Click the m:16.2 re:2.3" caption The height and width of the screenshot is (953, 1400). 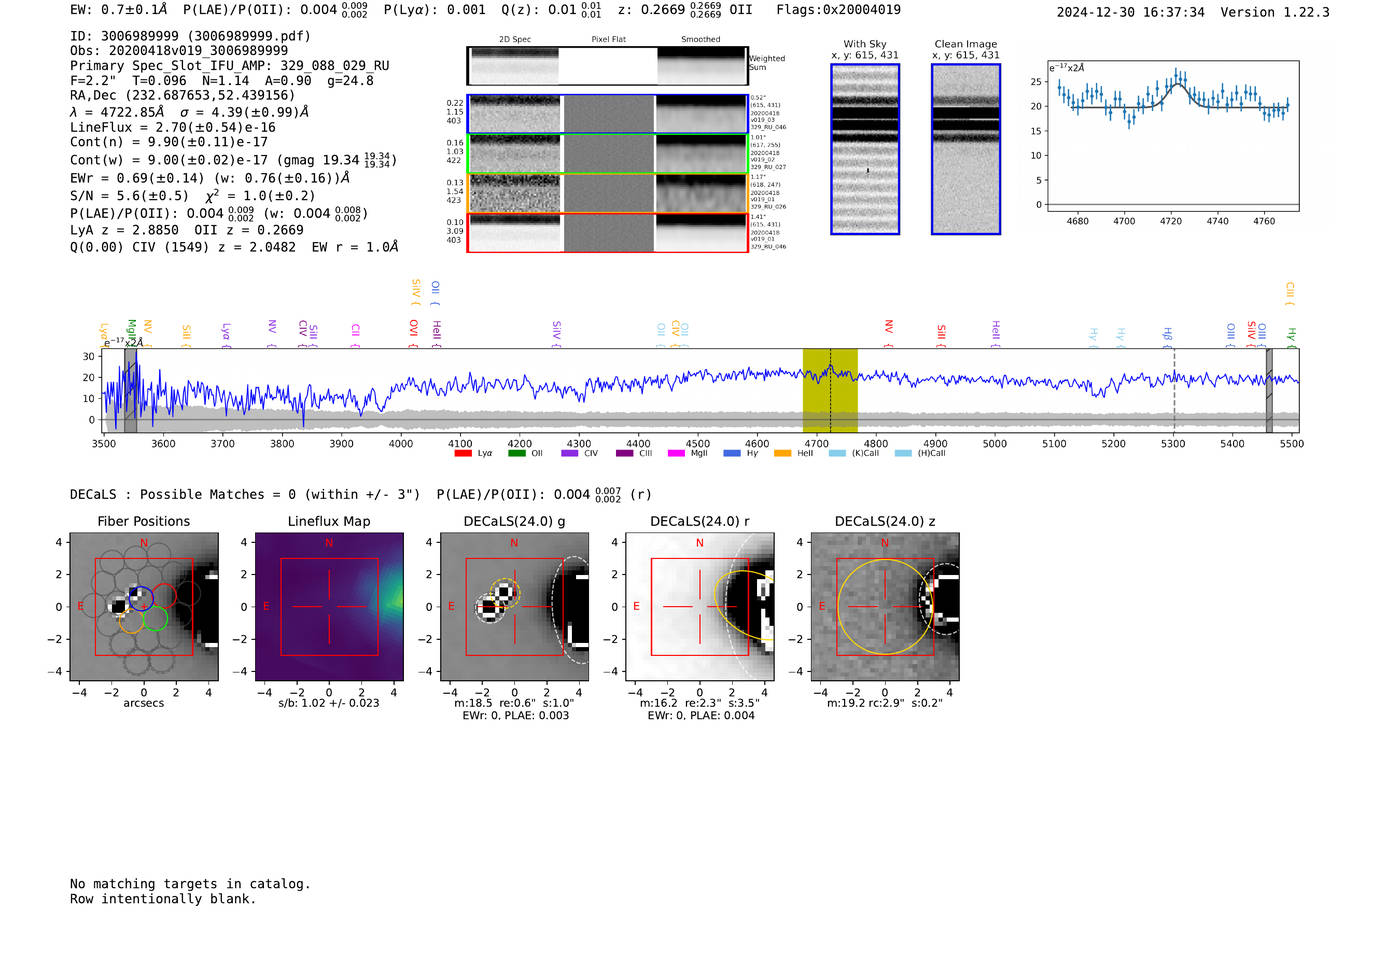(x=700, y=703)
